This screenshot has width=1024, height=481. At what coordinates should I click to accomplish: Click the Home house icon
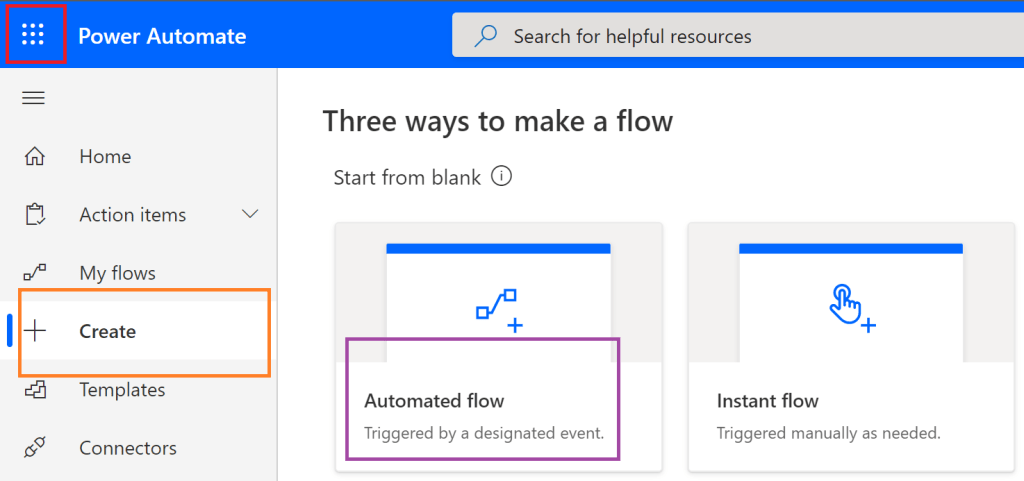35,157
